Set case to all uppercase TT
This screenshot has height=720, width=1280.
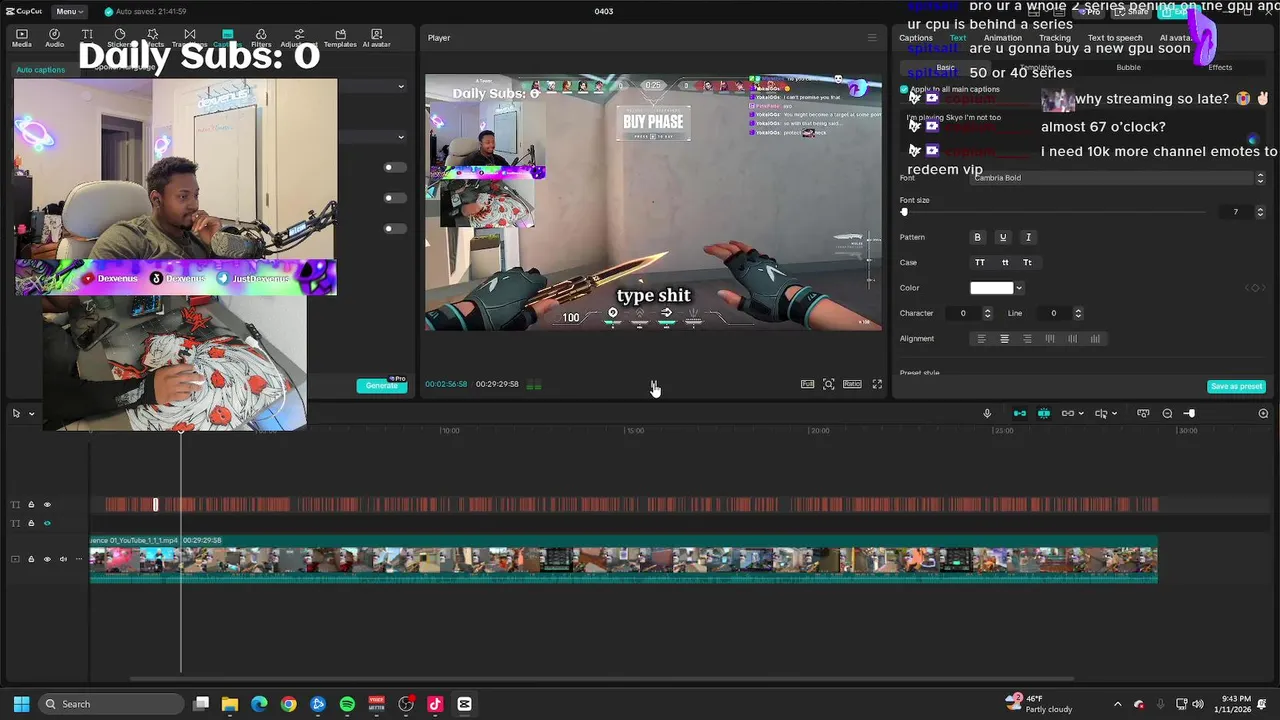[x=980, y=262]
